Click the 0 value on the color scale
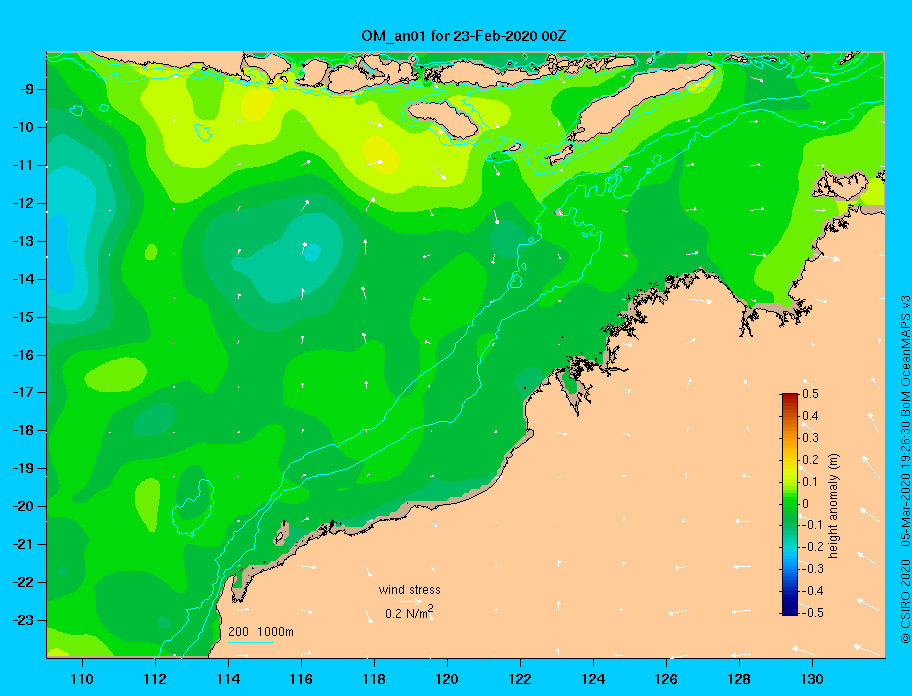 point(806,503)
